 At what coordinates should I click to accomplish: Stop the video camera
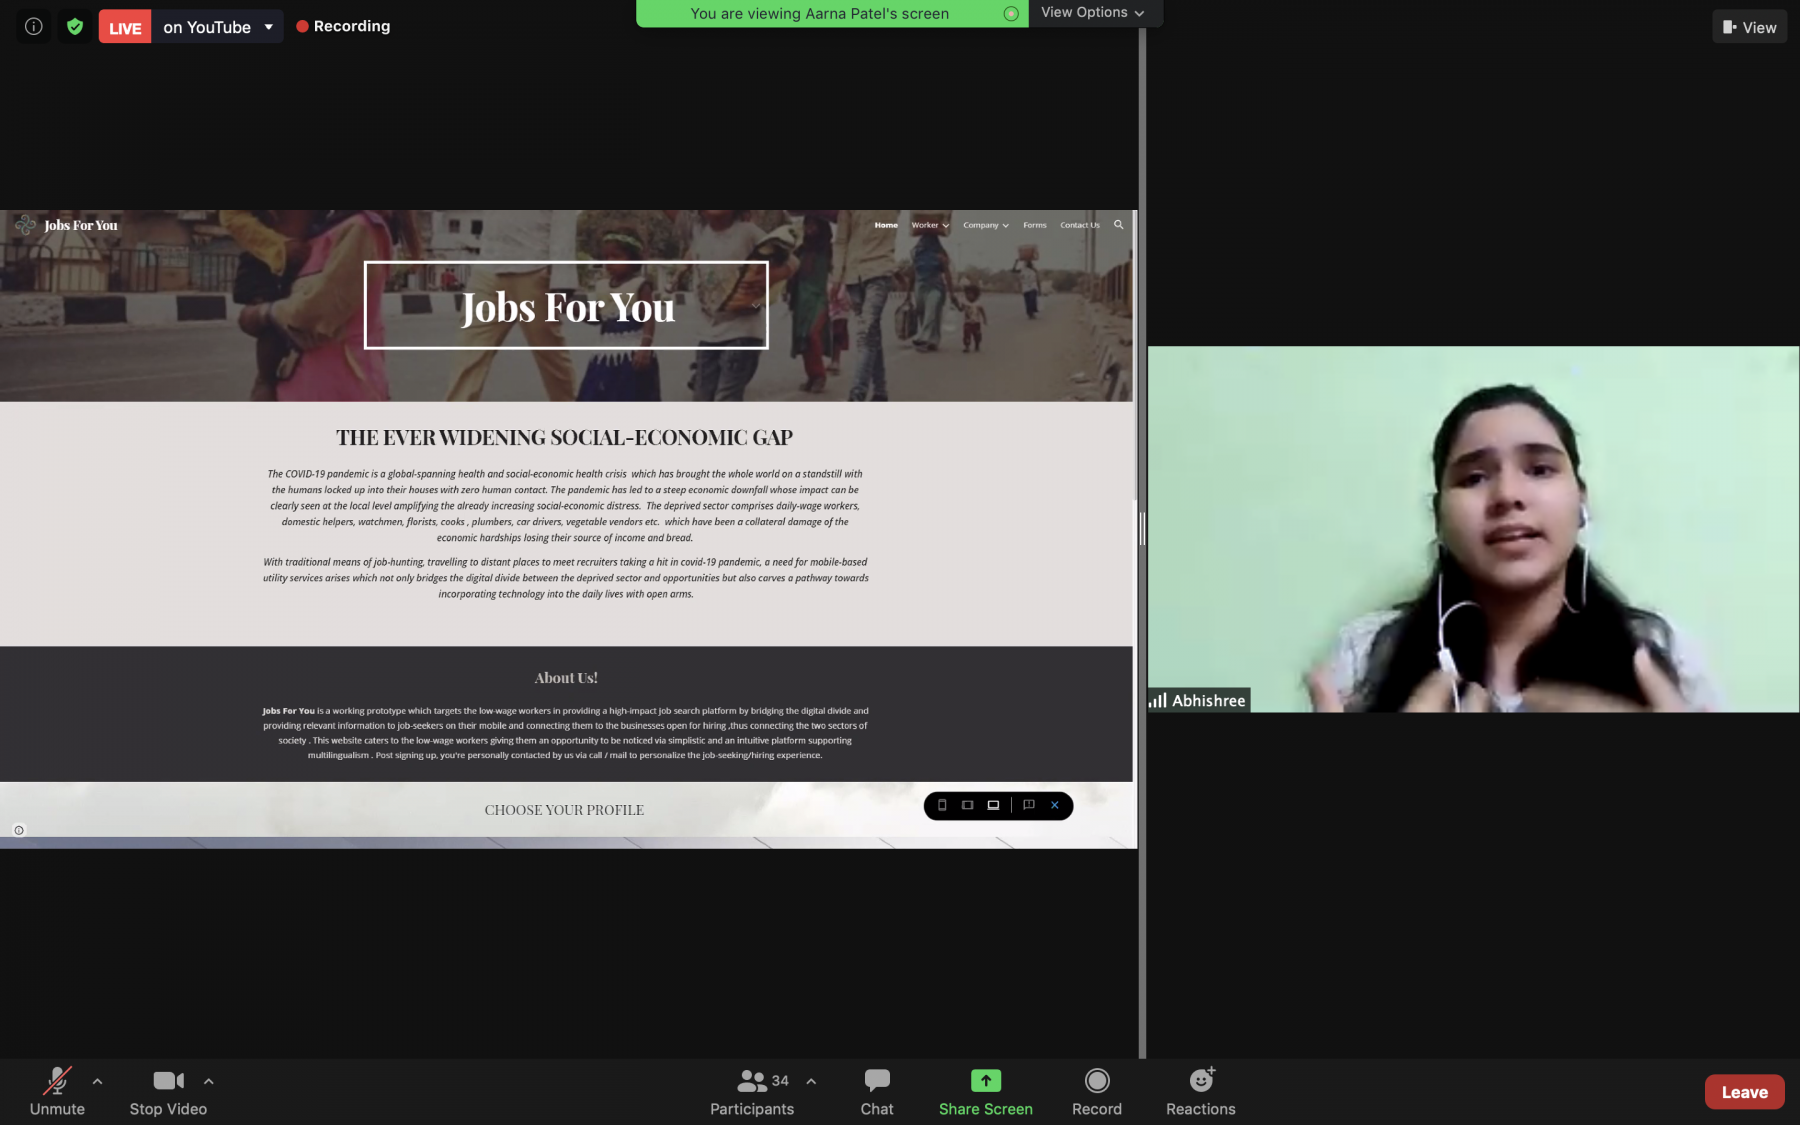[168, 1091]
